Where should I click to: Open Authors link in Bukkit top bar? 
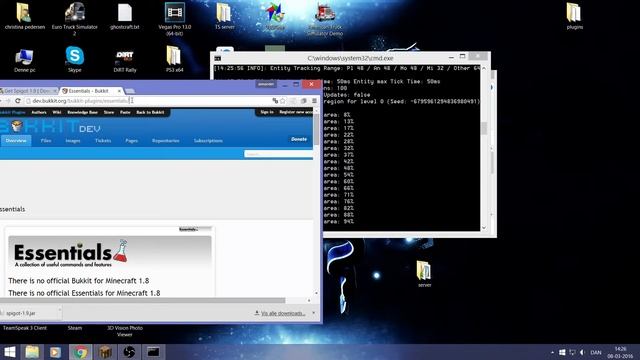pos(39,112)
